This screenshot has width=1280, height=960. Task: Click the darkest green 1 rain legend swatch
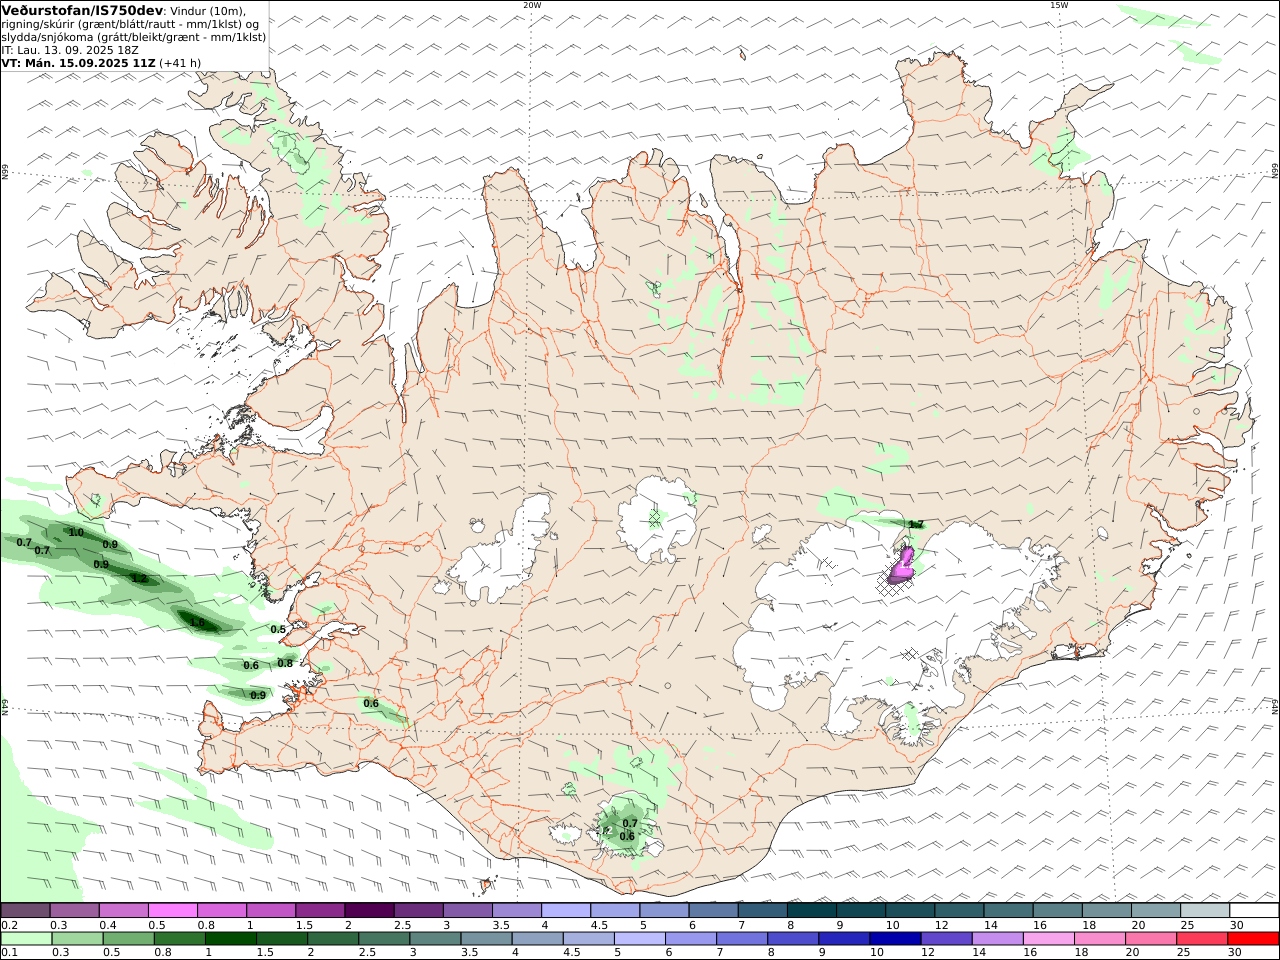(230, 939)
